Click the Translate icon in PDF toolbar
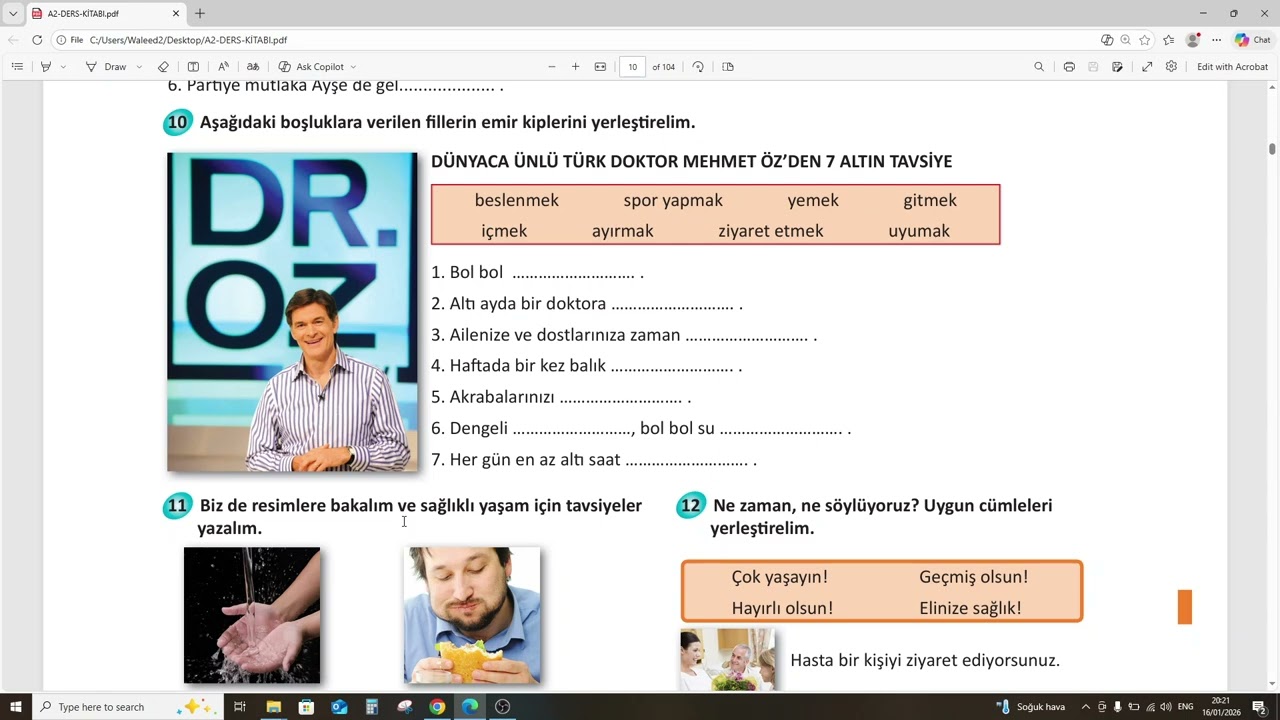 [253, 67]
